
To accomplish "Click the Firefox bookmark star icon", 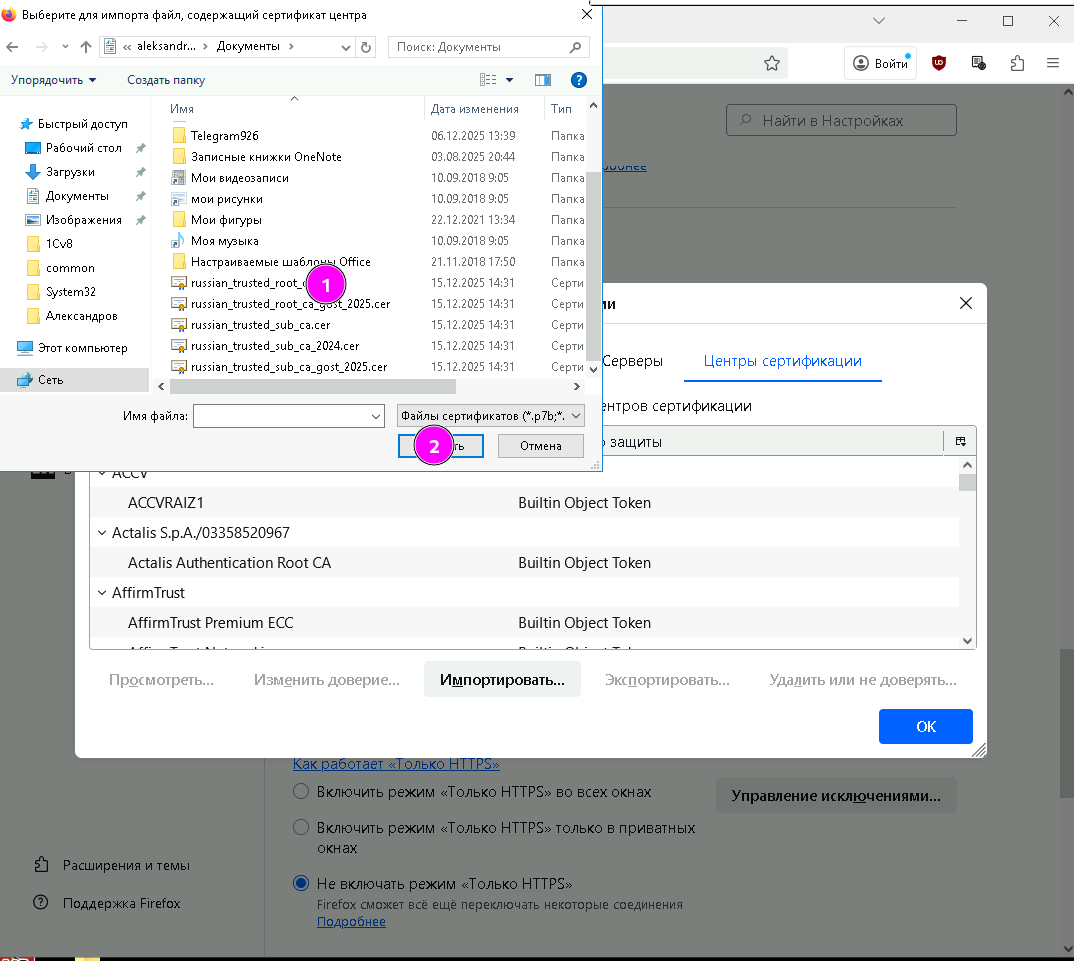I will pyautogui.click(x=771, y=63).
